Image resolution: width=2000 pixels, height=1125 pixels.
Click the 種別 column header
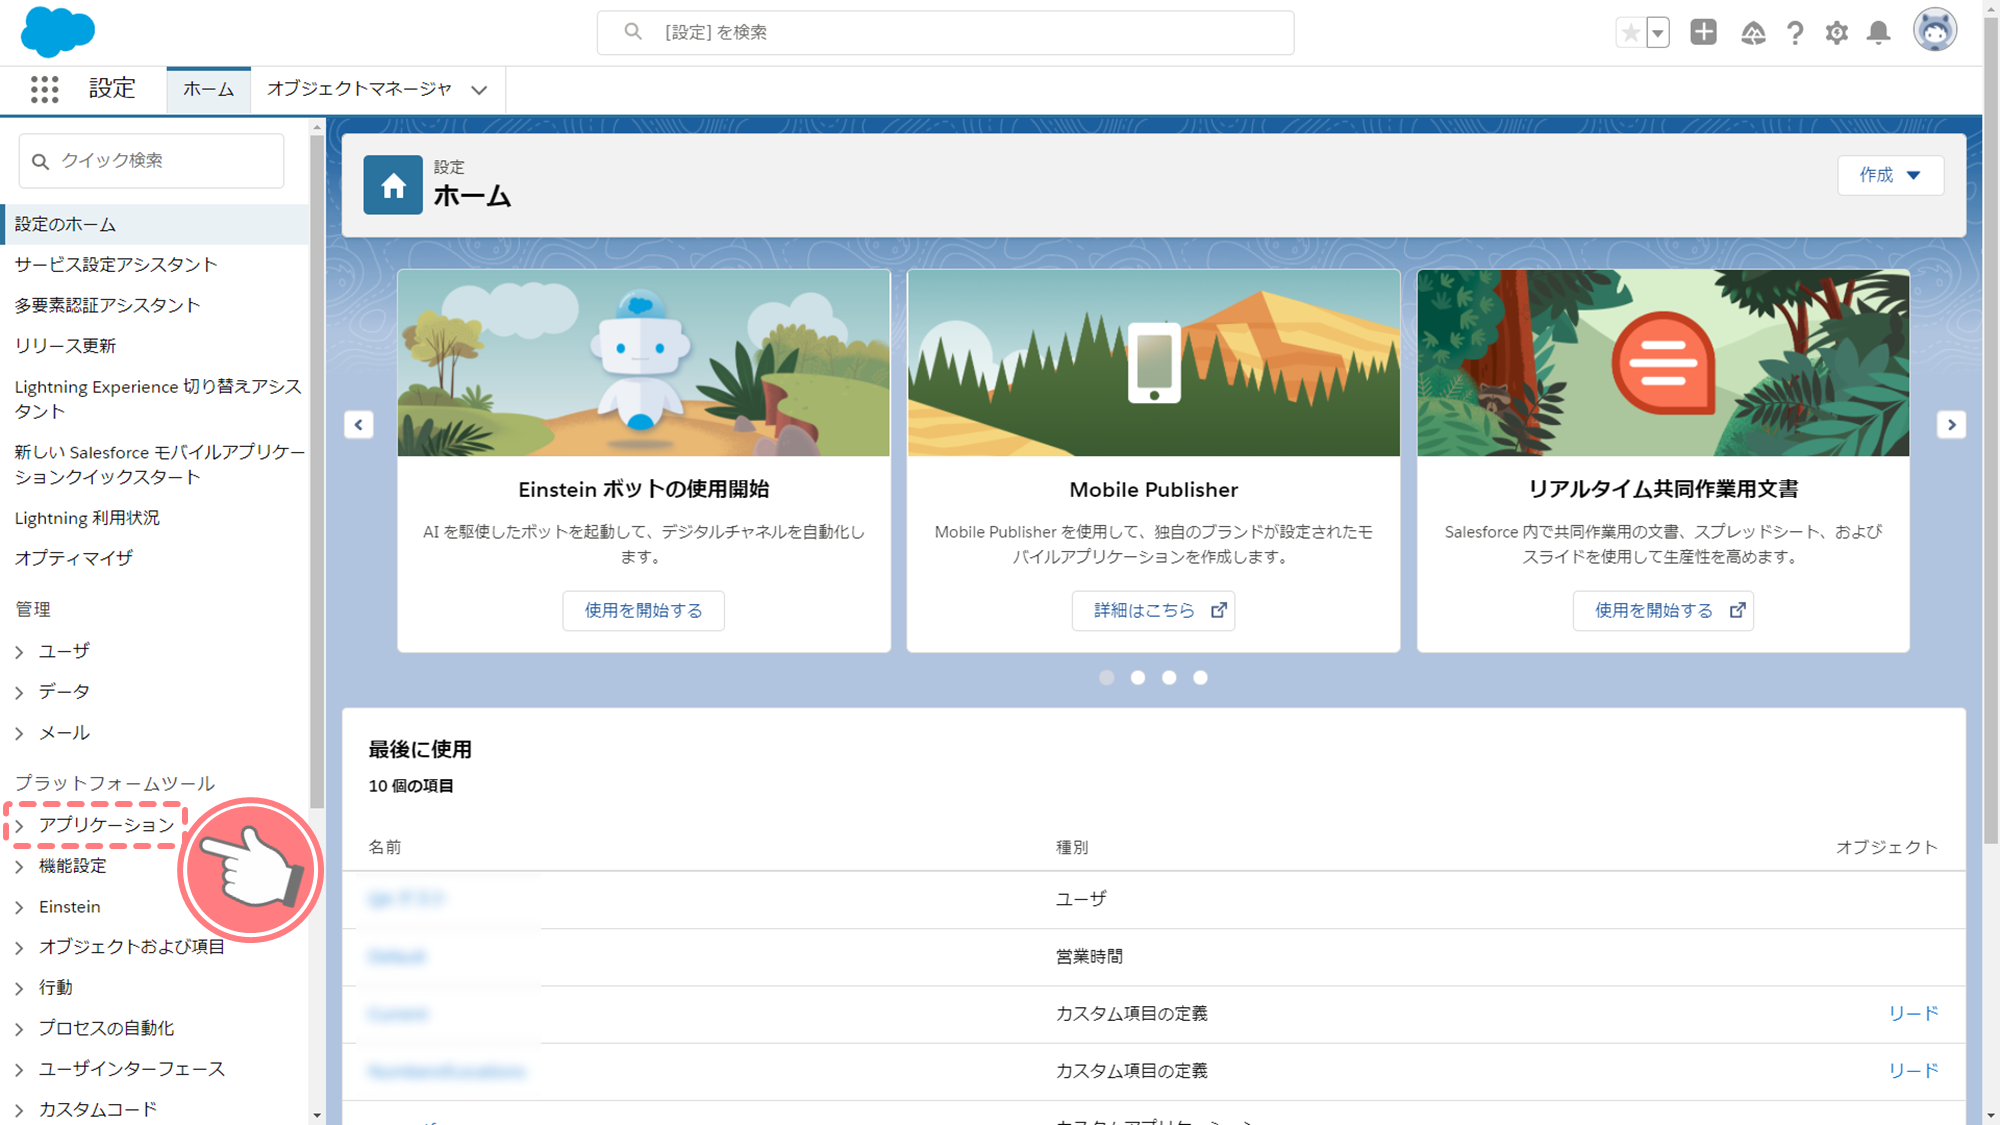(x=1072, y=847)
